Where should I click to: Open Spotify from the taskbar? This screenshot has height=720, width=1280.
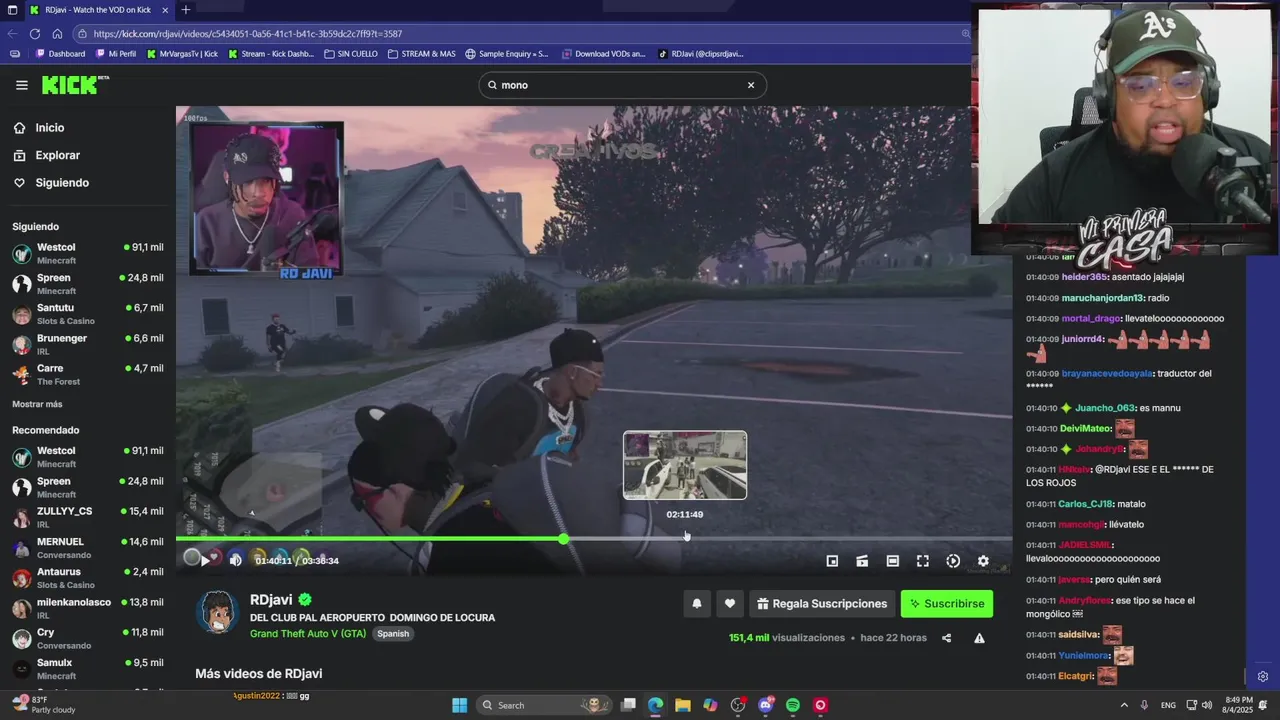793,705
